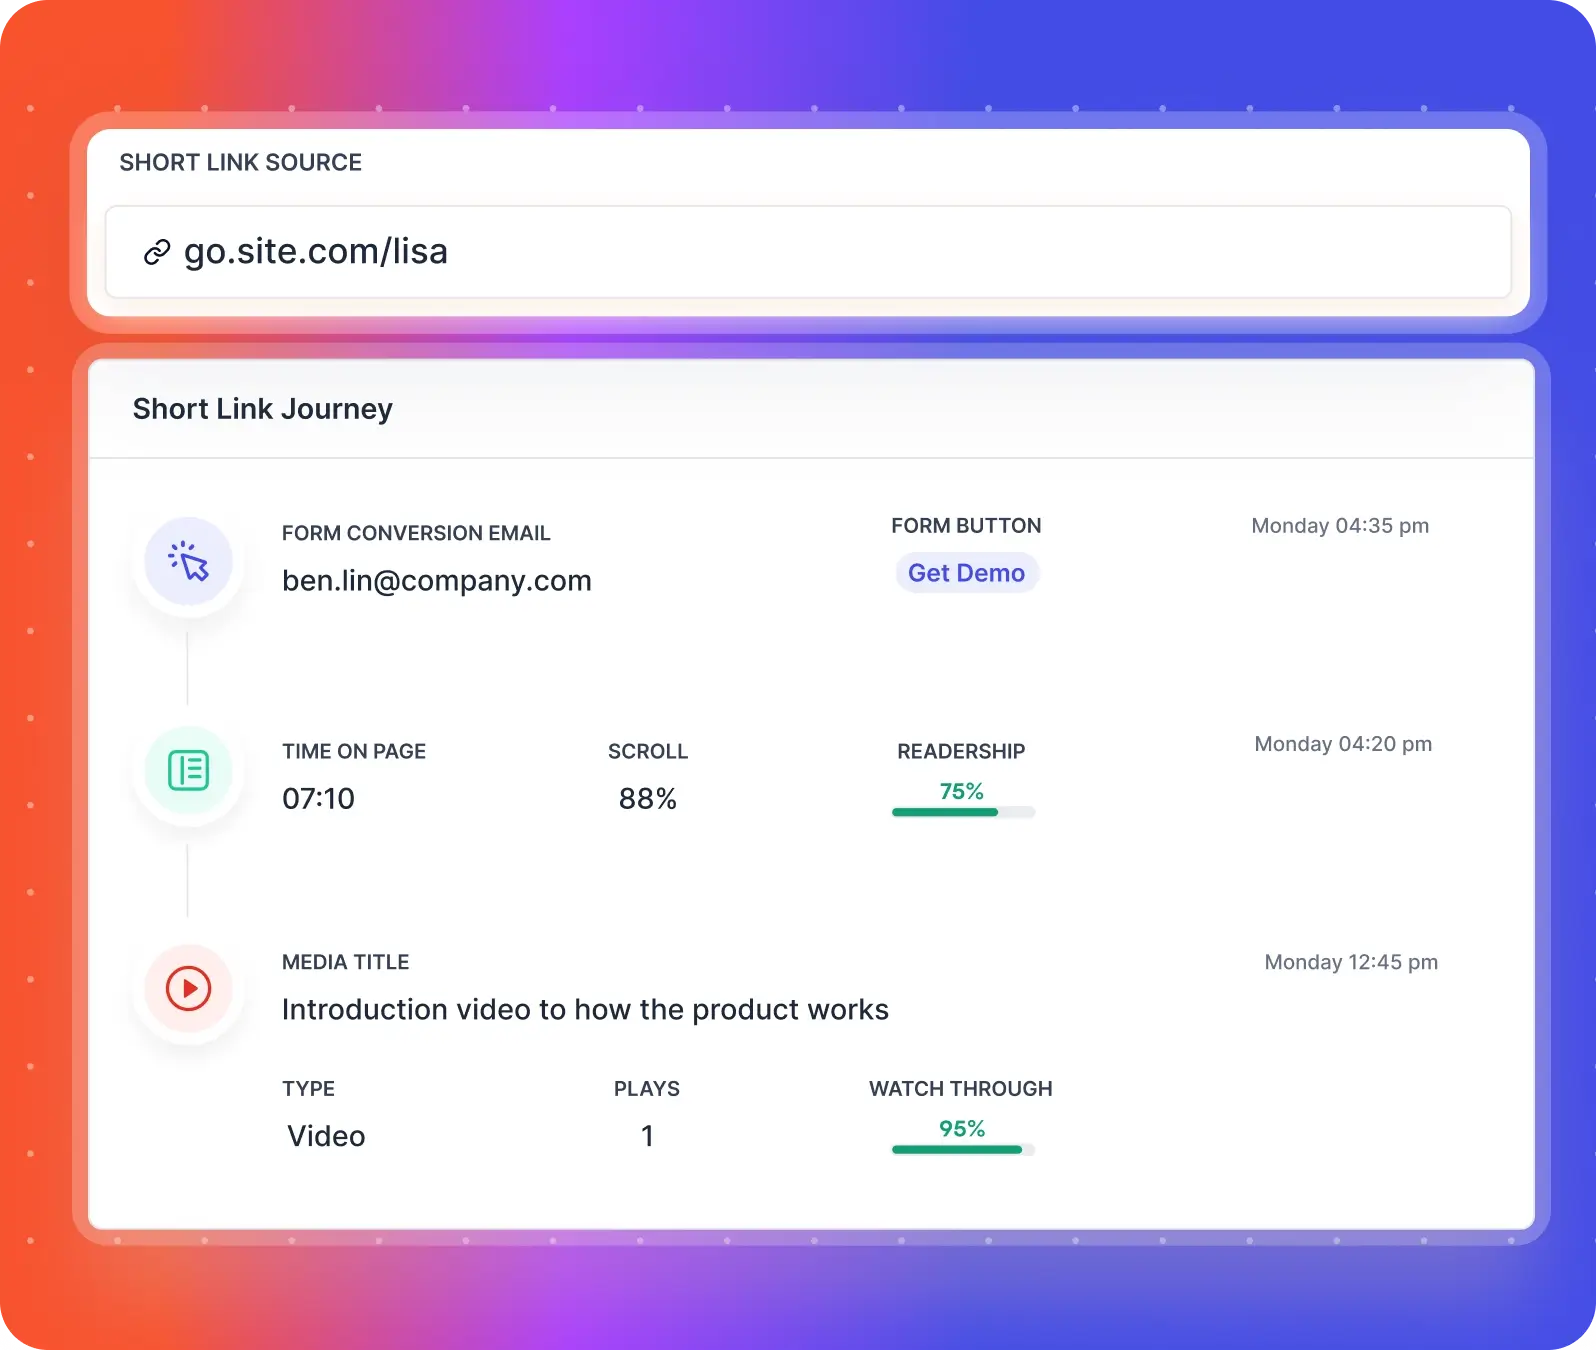Open the ben.lin@company.com email address
Image resolution: width=1596 pixels, height=1350 pixels.
[x=436, y=581]
